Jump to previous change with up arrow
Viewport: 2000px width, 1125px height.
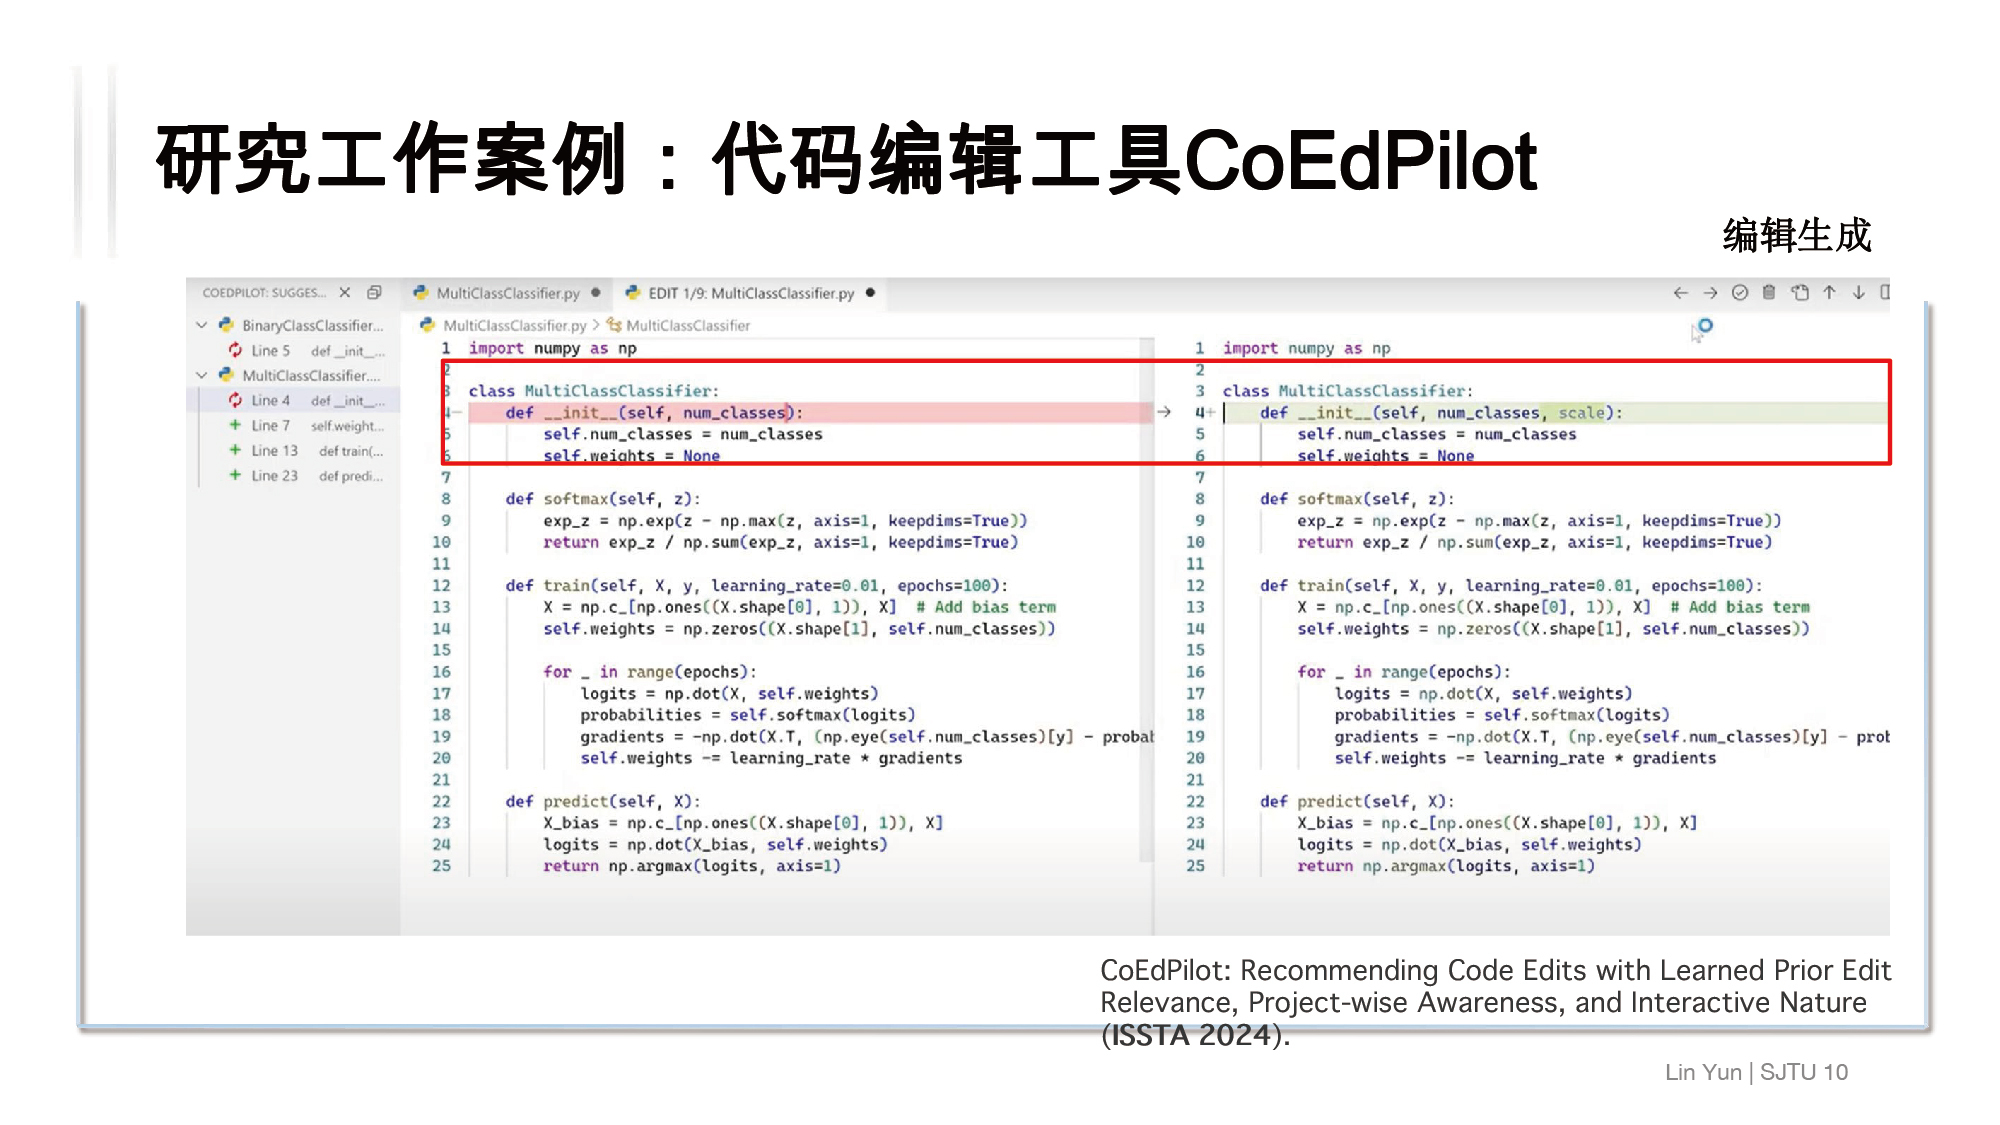1829,292
